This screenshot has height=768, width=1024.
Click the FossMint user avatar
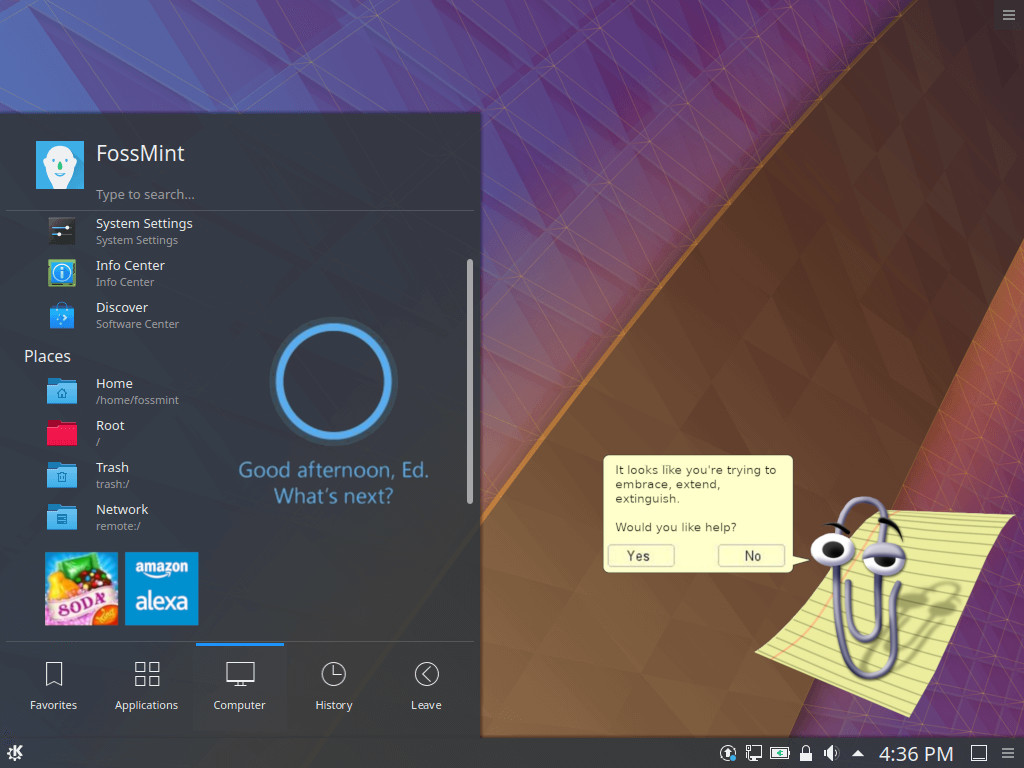(x=60, y=165)
